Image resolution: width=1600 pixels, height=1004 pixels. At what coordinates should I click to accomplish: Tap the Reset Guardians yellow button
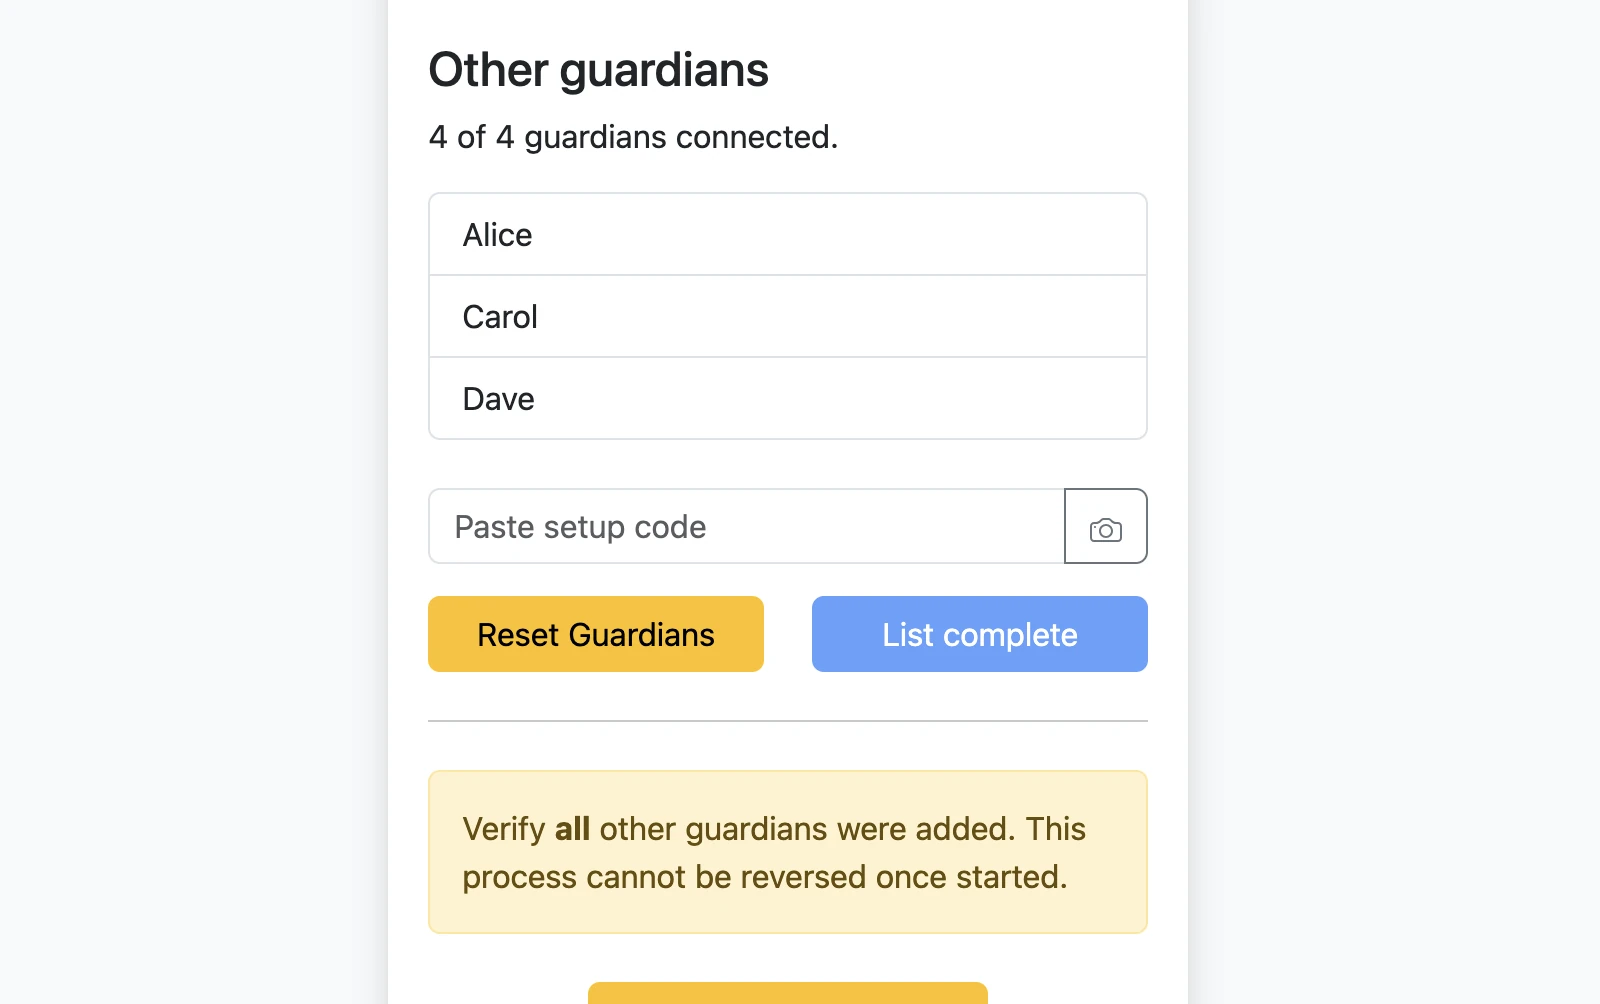coord(595,634)
